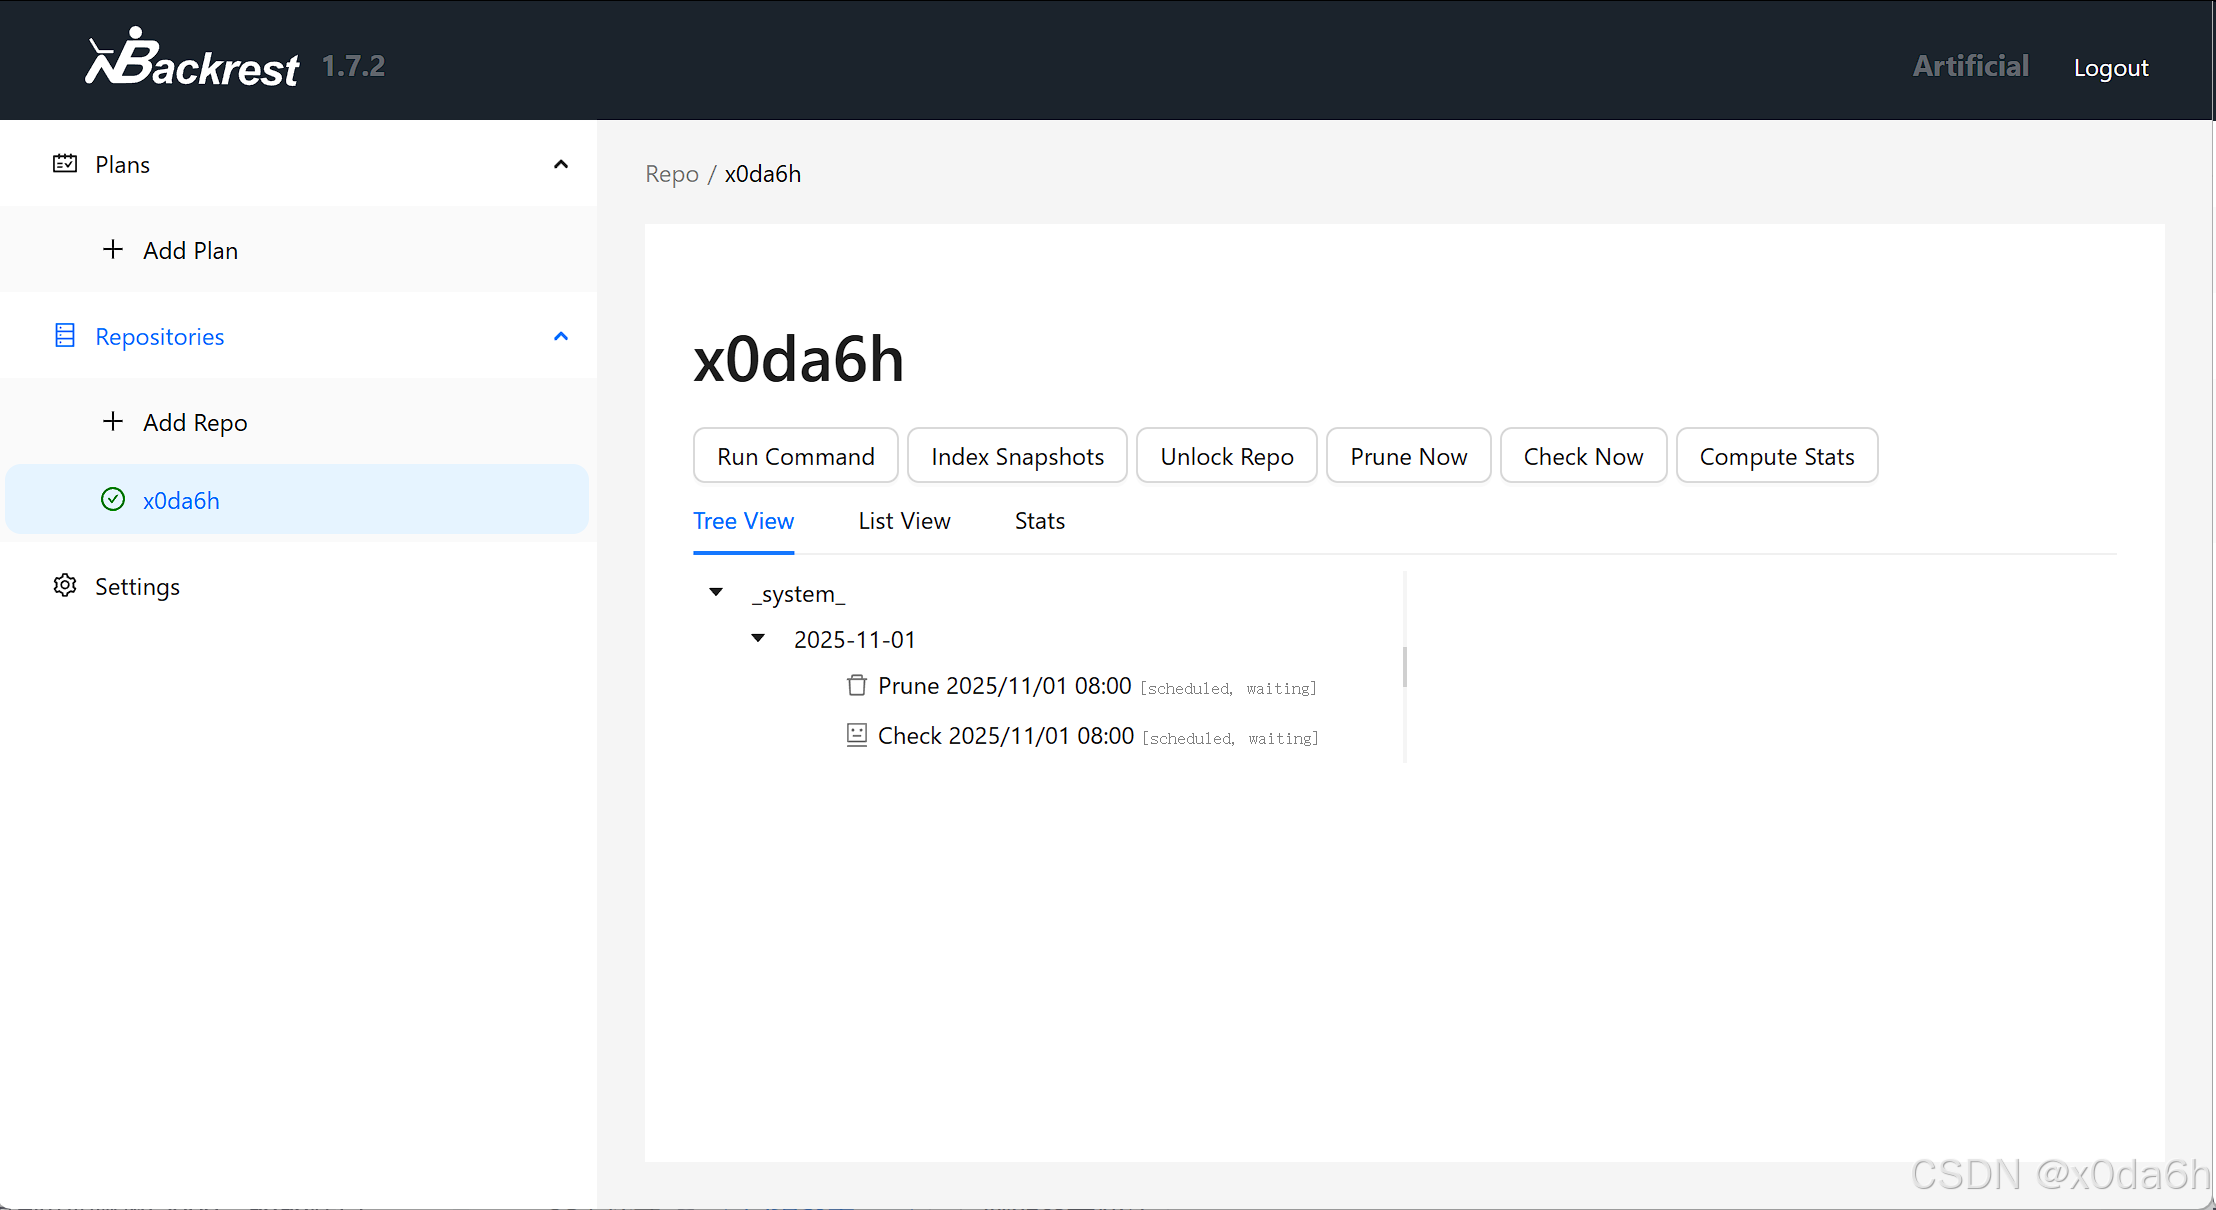Click the green check icon next to x0da6h
Screen dimensions: 2216x1210
[x=113, y=500]
